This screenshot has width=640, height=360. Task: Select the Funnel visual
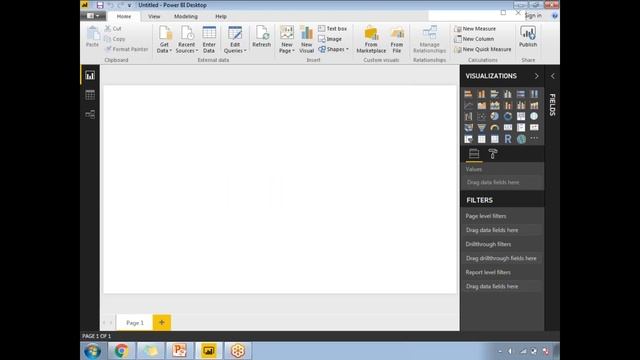coord(482,128)
